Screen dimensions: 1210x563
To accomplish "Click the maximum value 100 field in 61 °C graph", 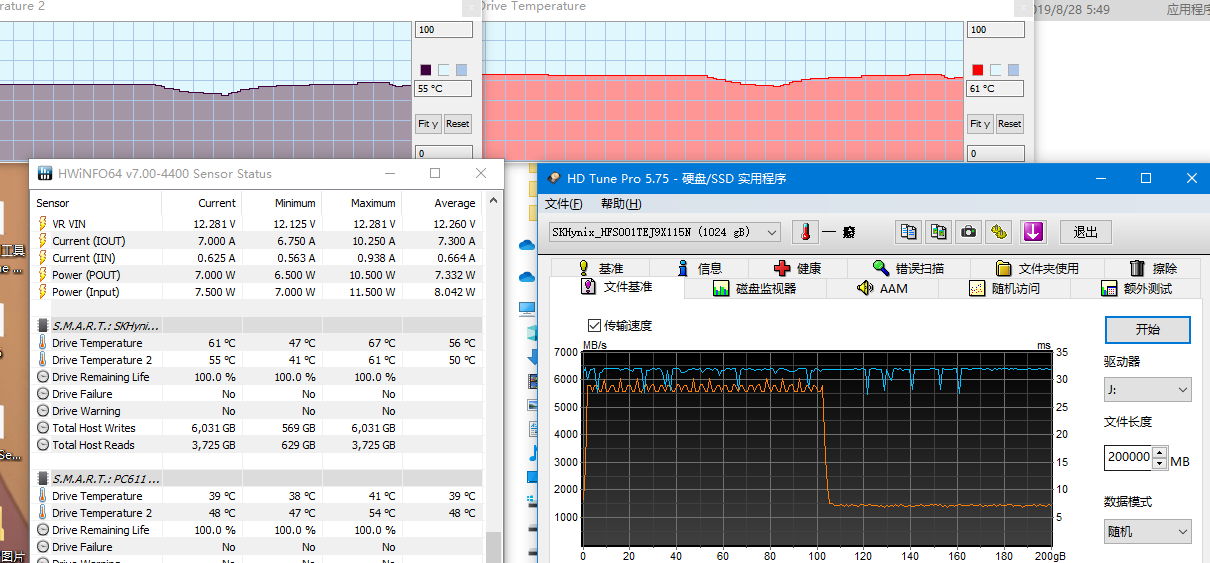I will tap(995, 30).
